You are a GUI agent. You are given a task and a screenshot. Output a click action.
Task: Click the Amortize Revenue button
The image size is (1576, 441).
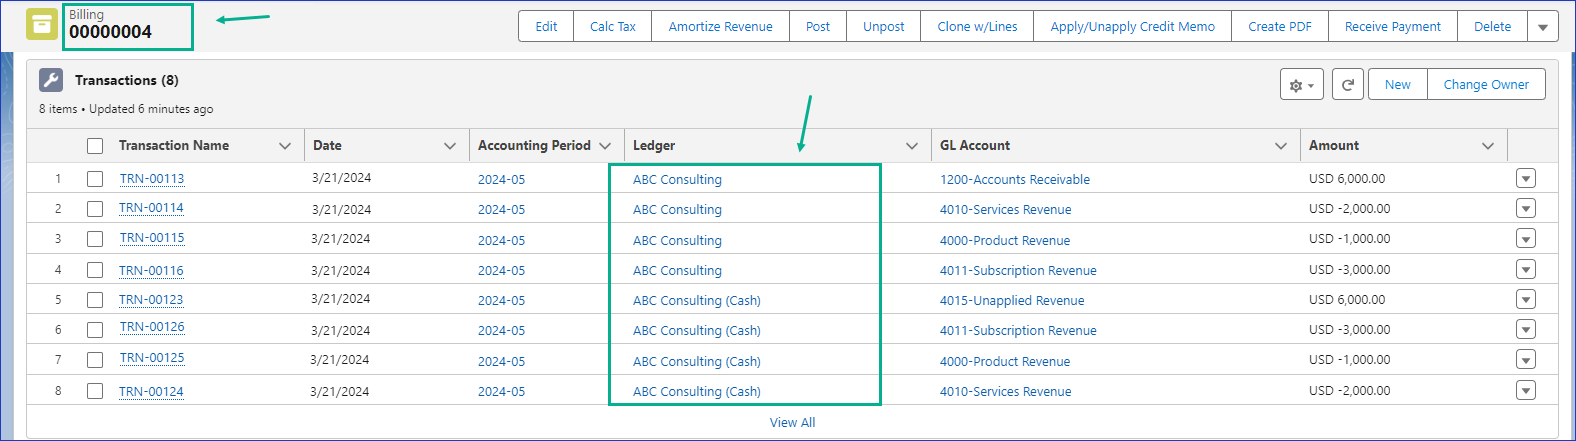720,27
